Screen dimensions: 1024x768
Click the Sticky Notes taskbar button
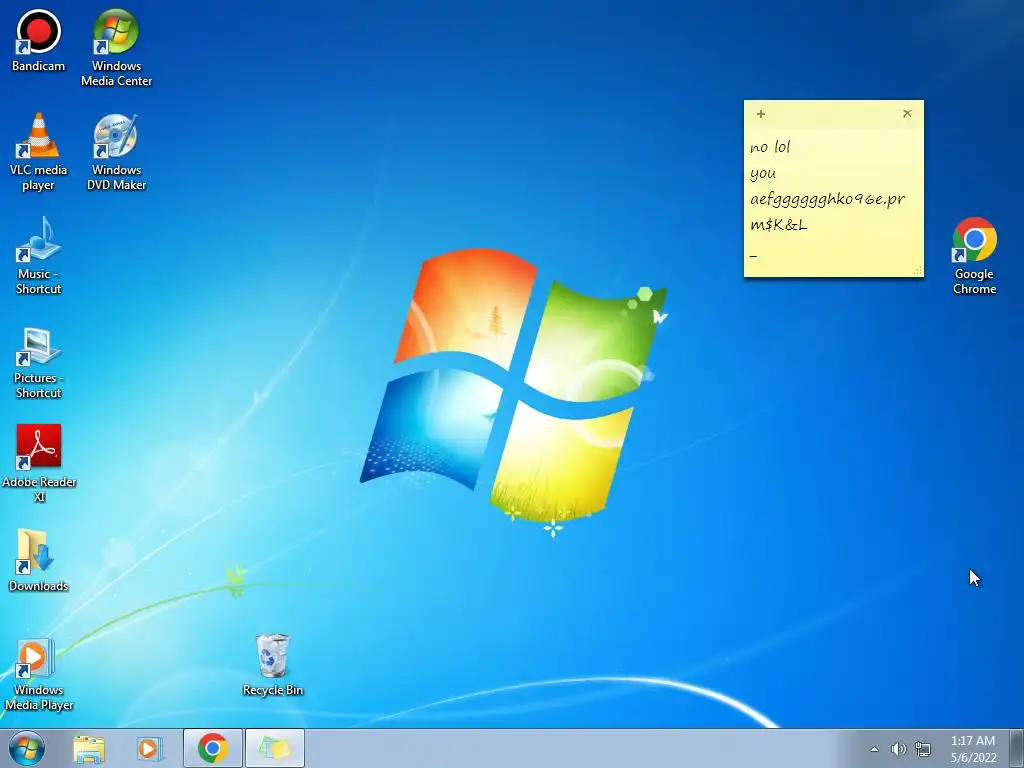pyautogui.click(x=275, y=748)
